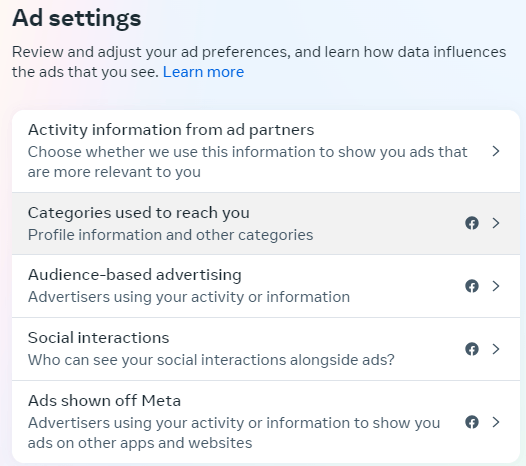Click Advertisers using your activity or information subtitle
The image size is (526, 466).
click(189, 297)
